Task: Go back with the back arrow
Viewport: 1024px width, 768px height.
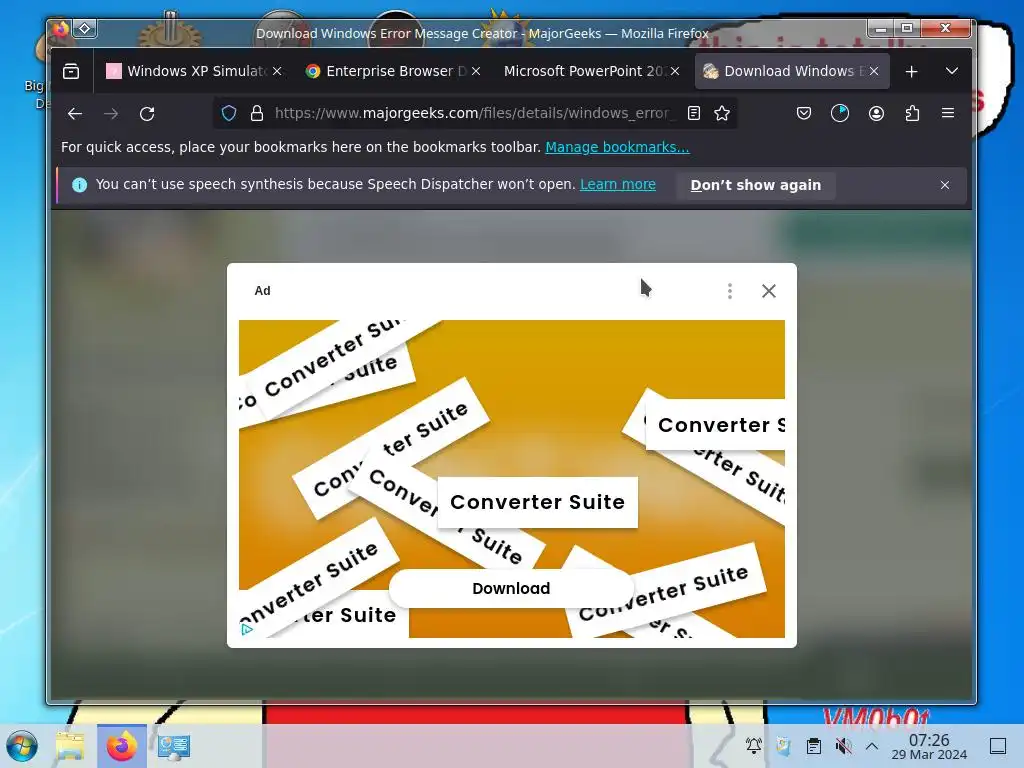Action: (x=75, y=114)
